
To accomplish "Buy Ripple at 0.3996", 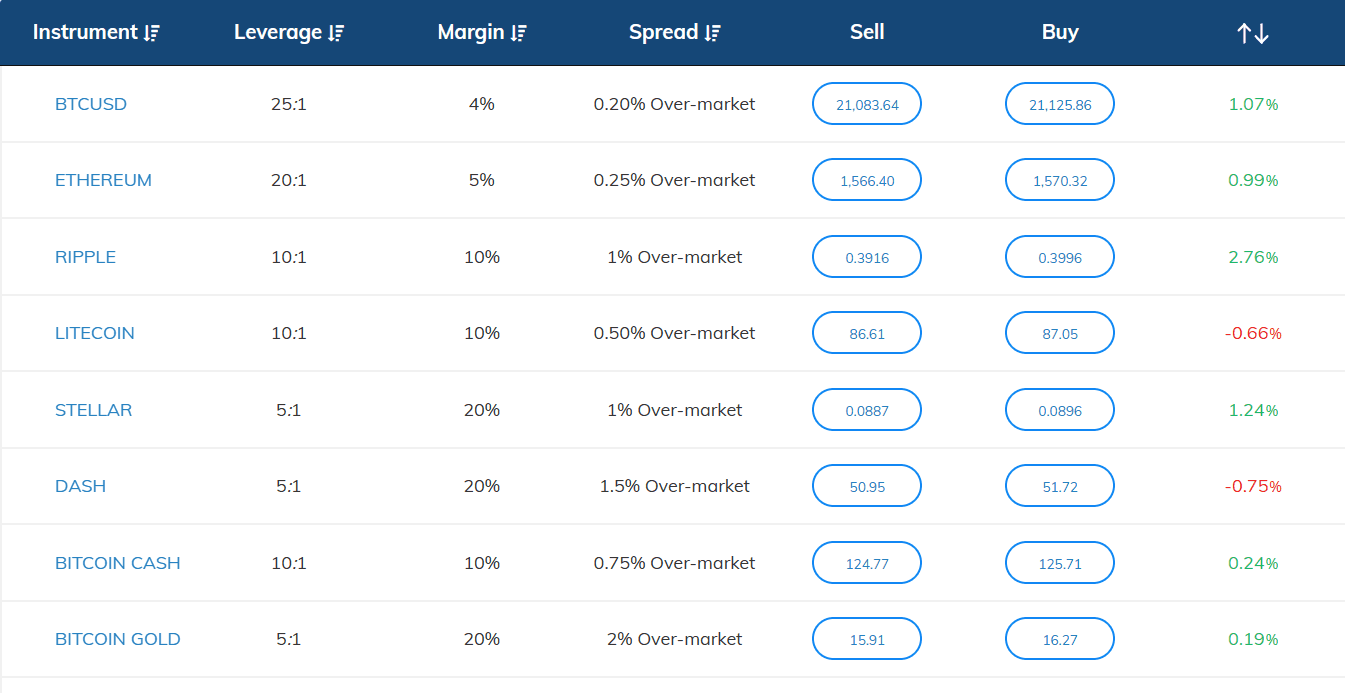I will point(1060,257).
